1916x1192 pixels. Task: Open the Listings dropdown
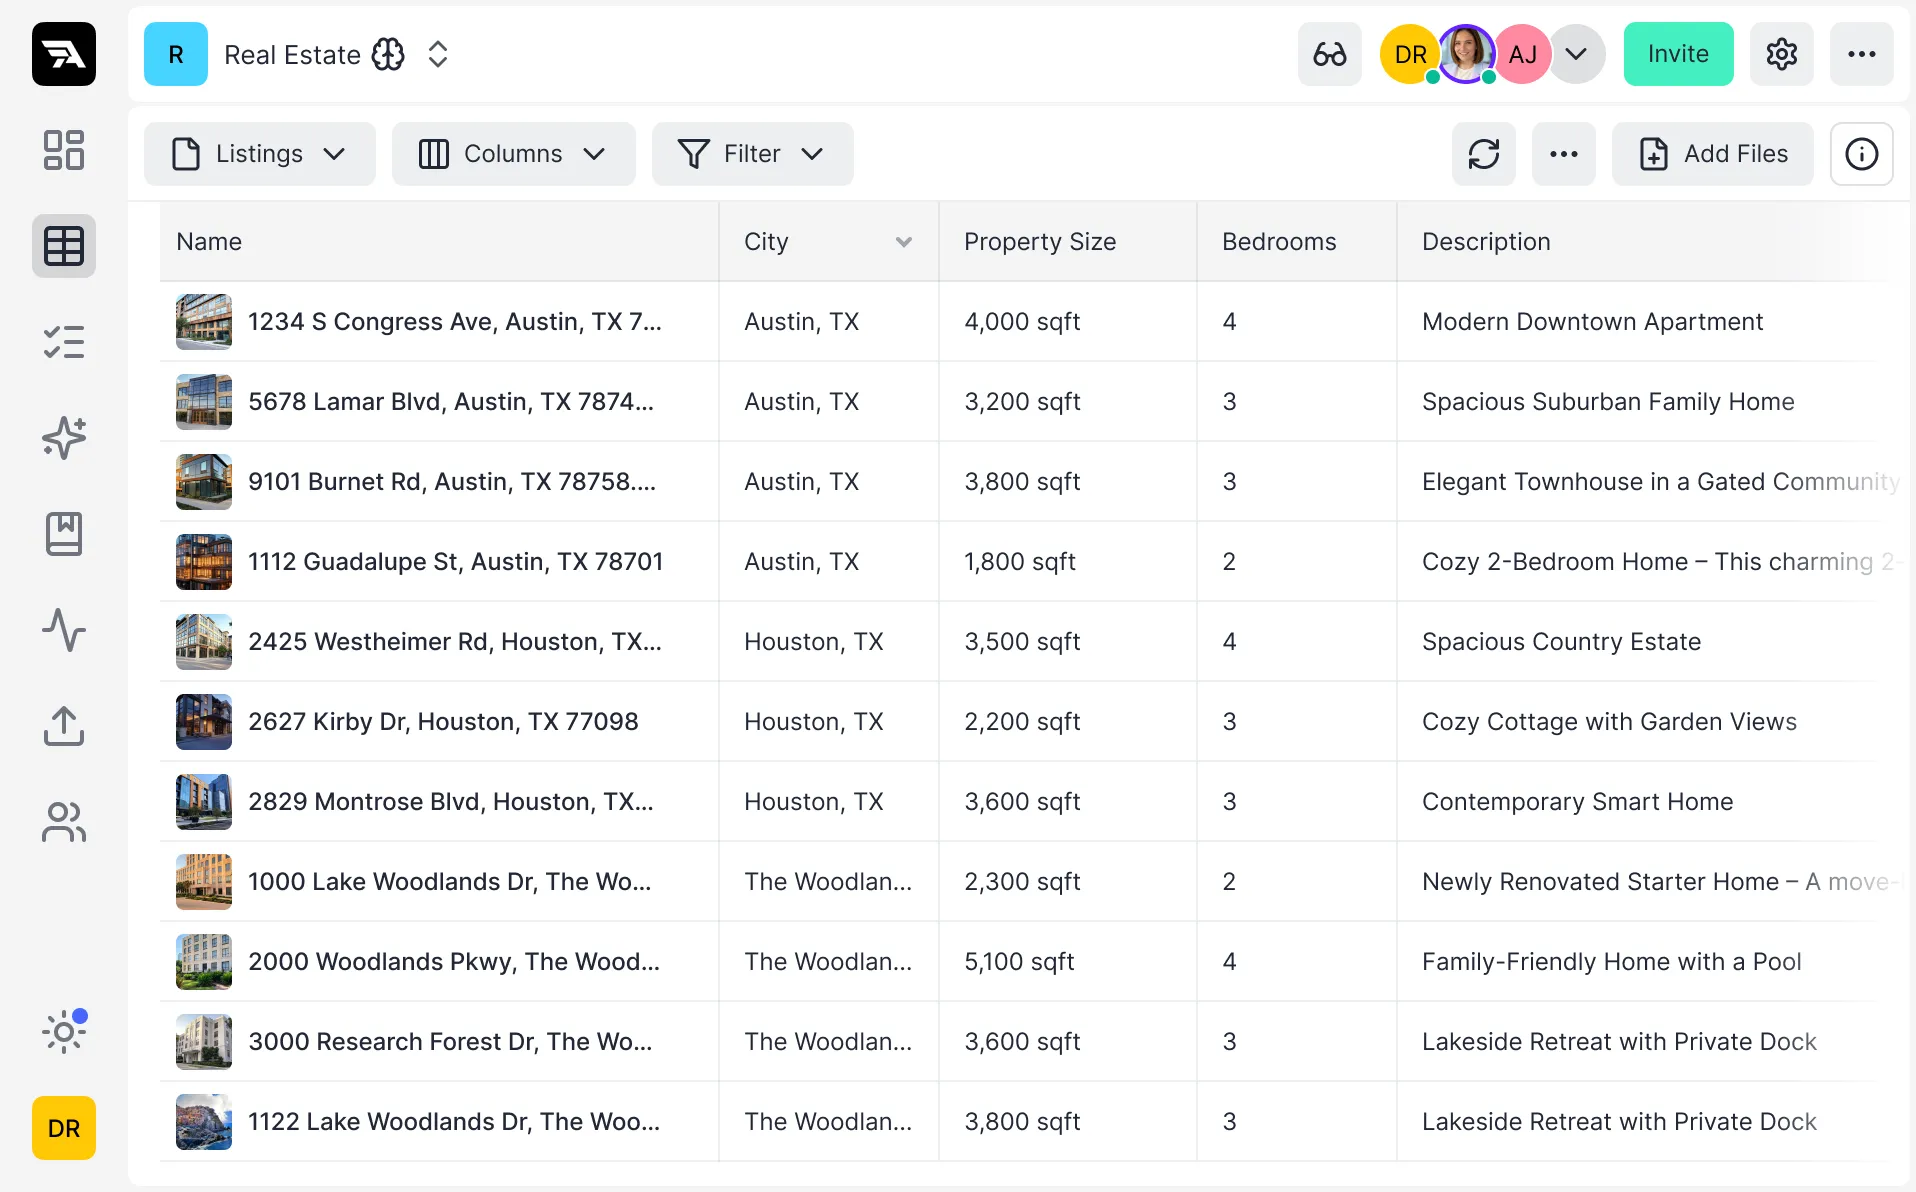tap(259, 154)
